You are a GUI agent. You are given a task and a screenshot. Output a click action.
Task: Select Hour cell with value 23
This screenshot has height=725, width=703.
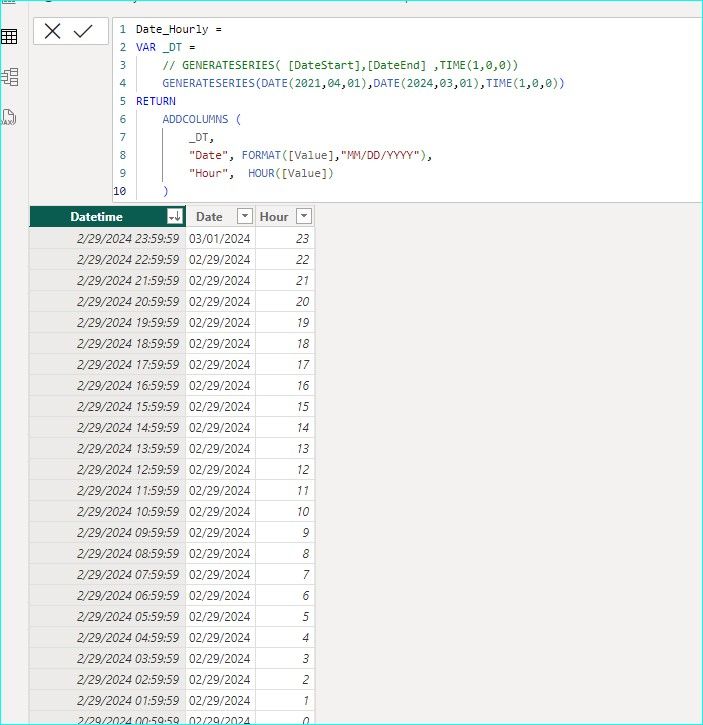[285, 239]
